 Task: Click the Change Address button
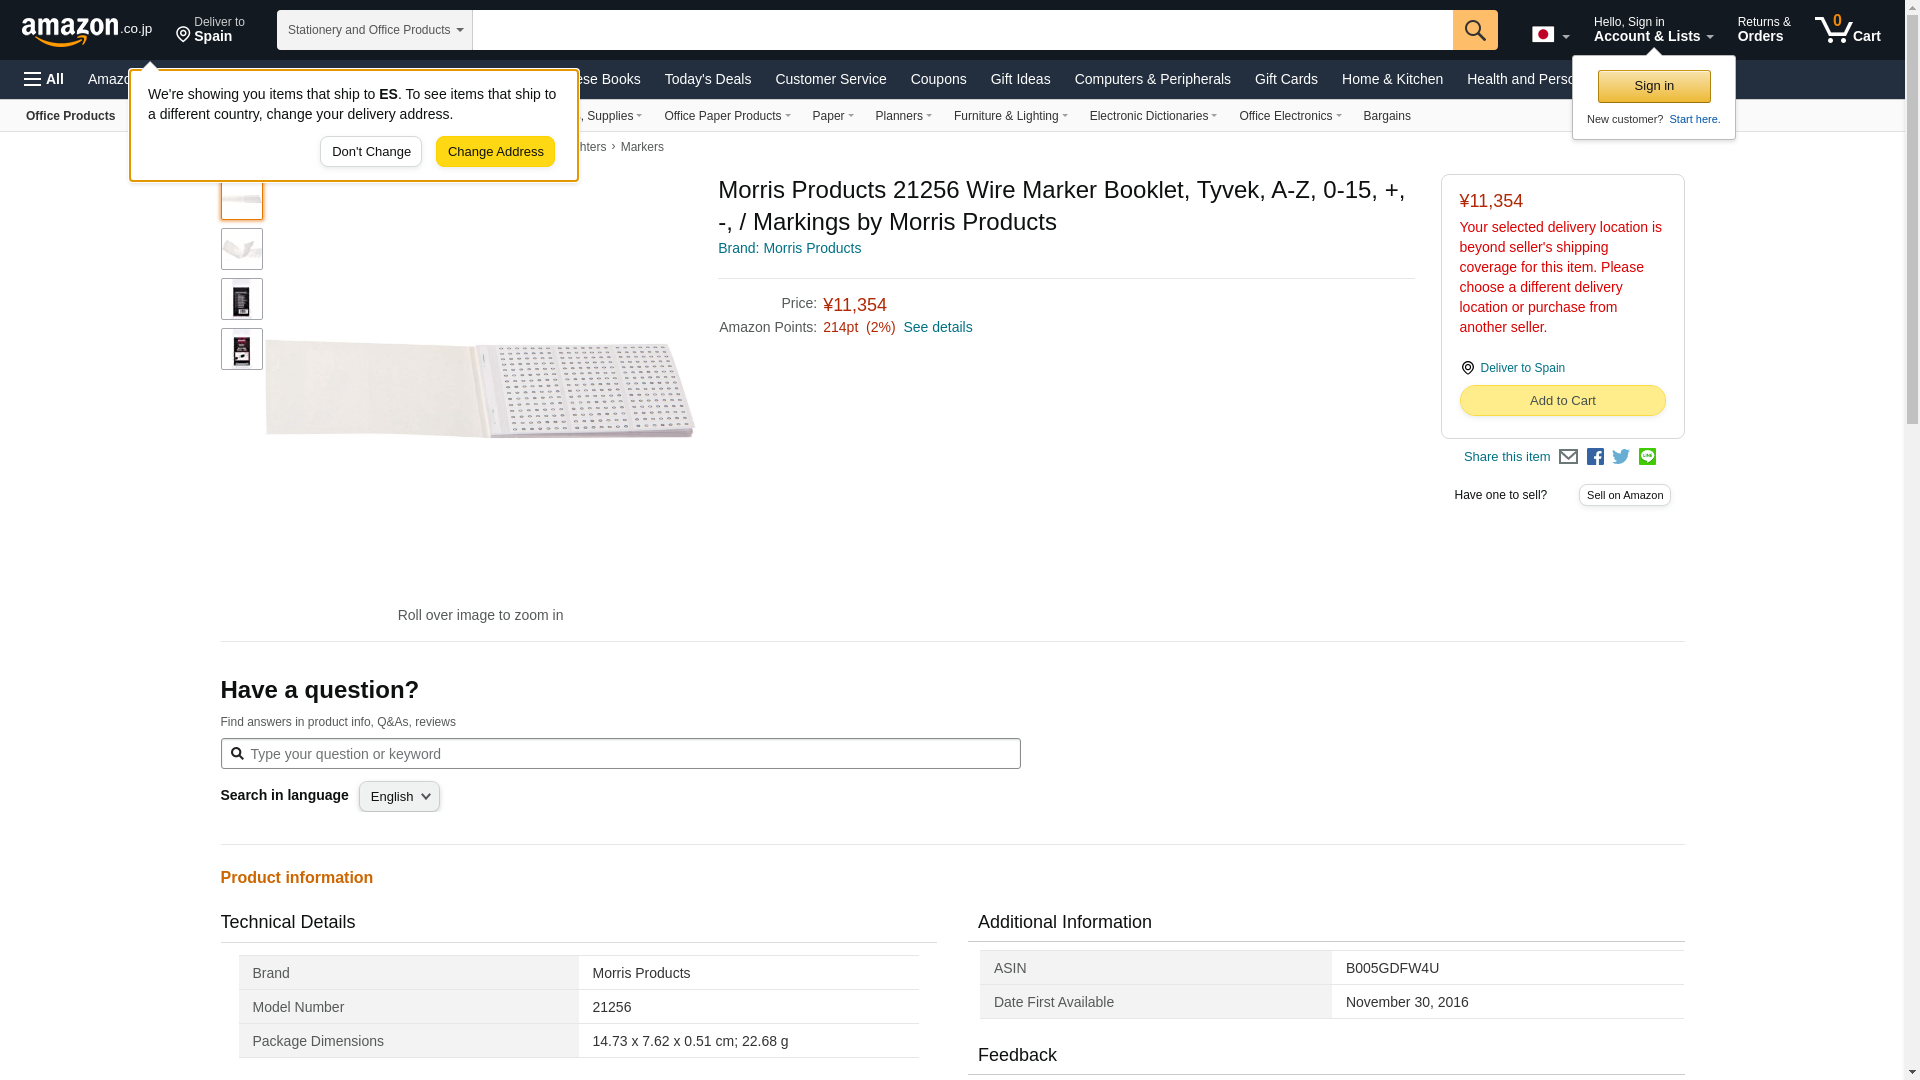tap(495, 152)
